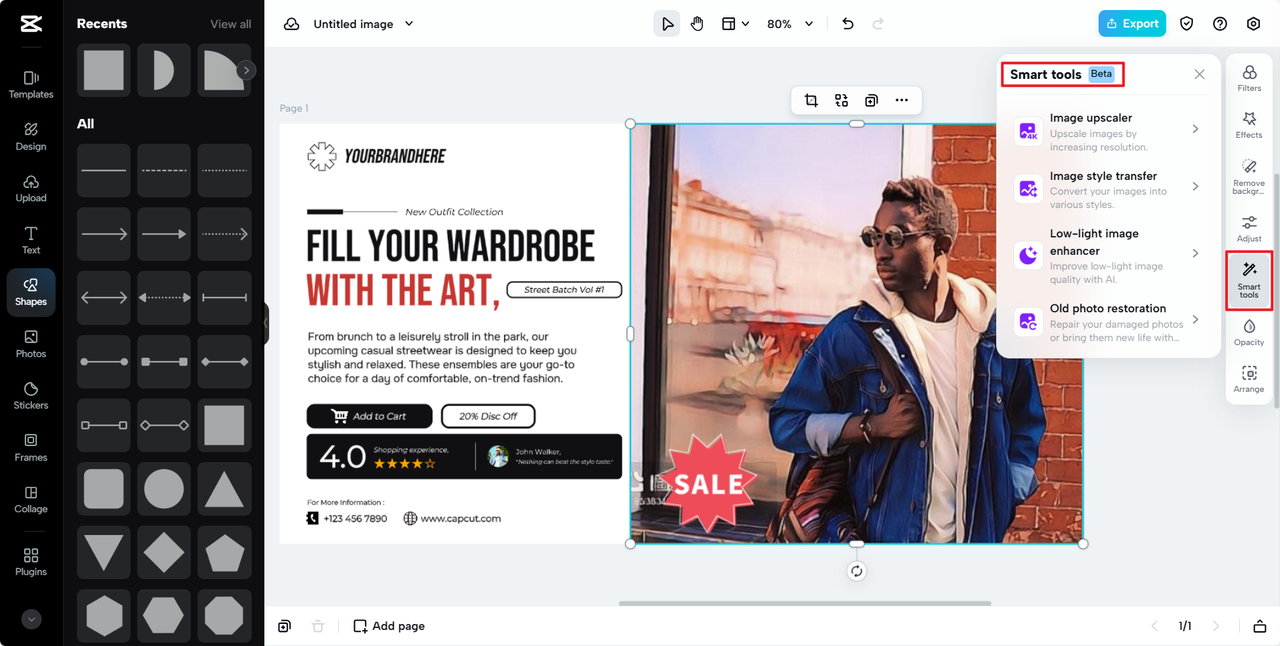The height and width of the screenshot is (646, 1280).
Task: Pick the recent square shape
Action: coord(104,70)
